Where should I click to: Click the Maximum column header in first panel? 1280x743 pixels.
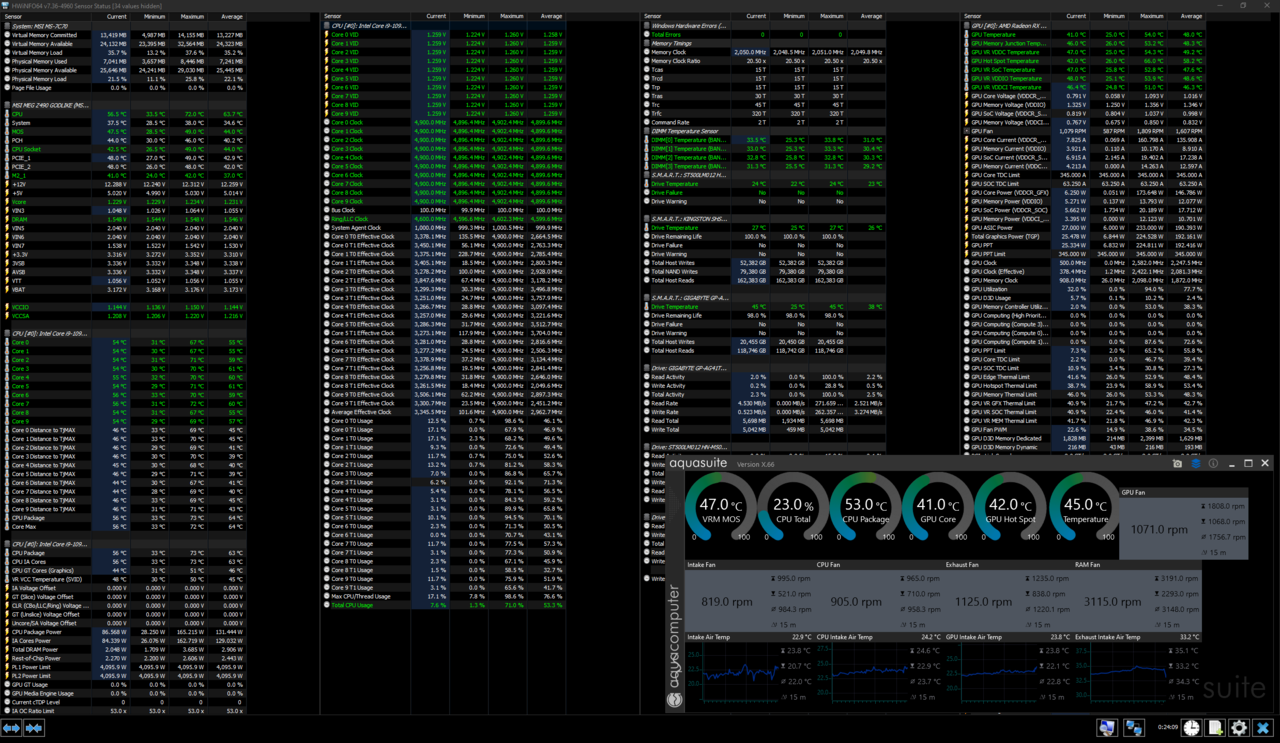(191, 17)
